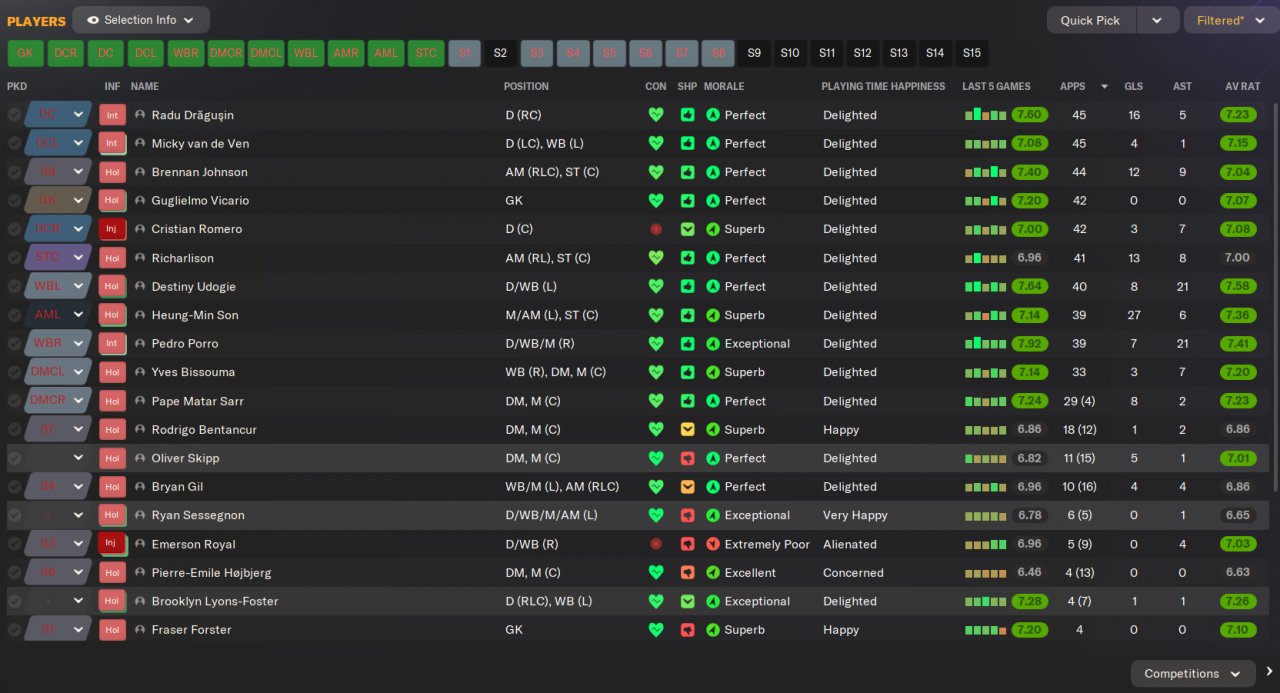
Task: Click Emerson Royal's Extremely Poor morale icon
Action: pyautogui.click(x=713, y=544)
